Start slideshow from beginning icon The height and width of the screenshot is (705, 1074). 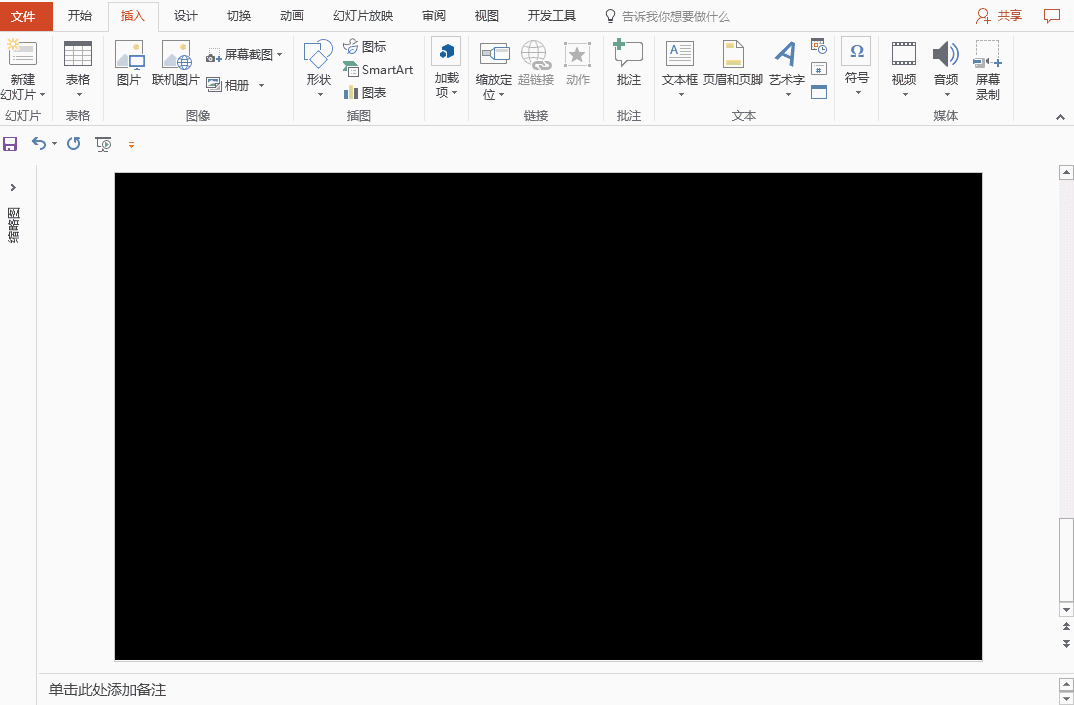tap(103, 144)
